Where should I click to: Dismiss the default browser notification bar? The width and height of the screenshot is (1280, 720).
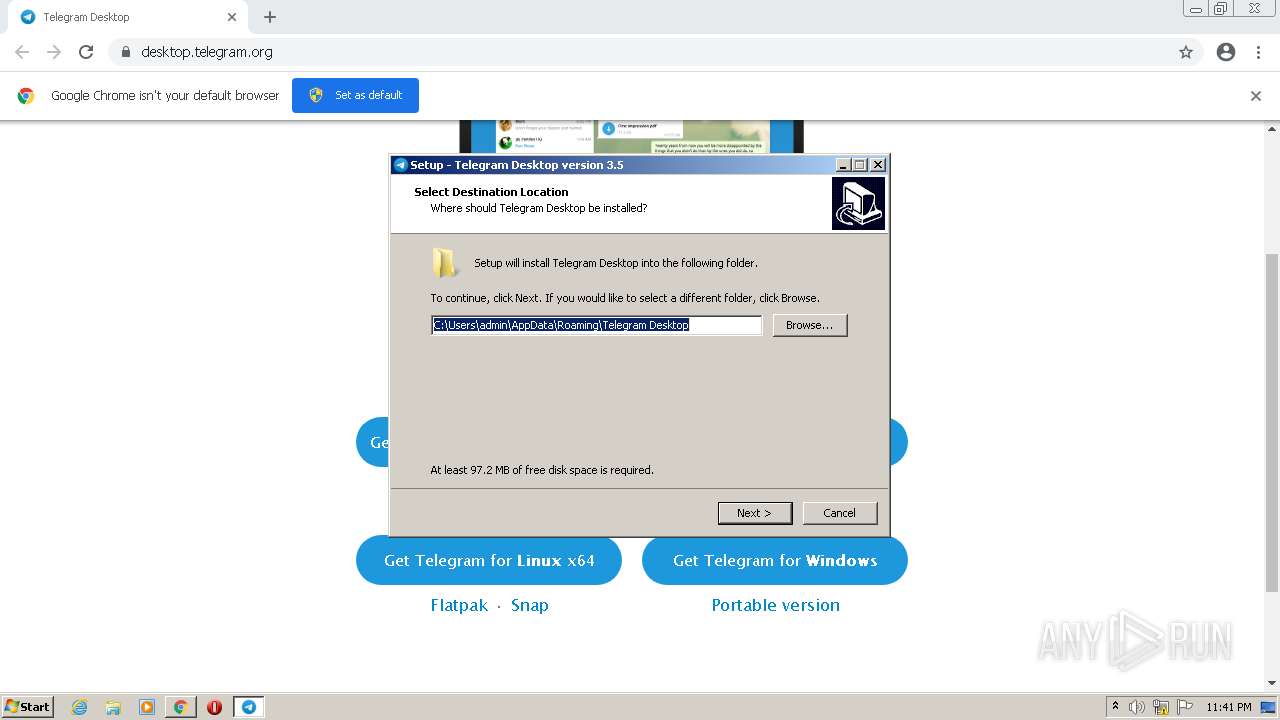tap(1256, 96)
